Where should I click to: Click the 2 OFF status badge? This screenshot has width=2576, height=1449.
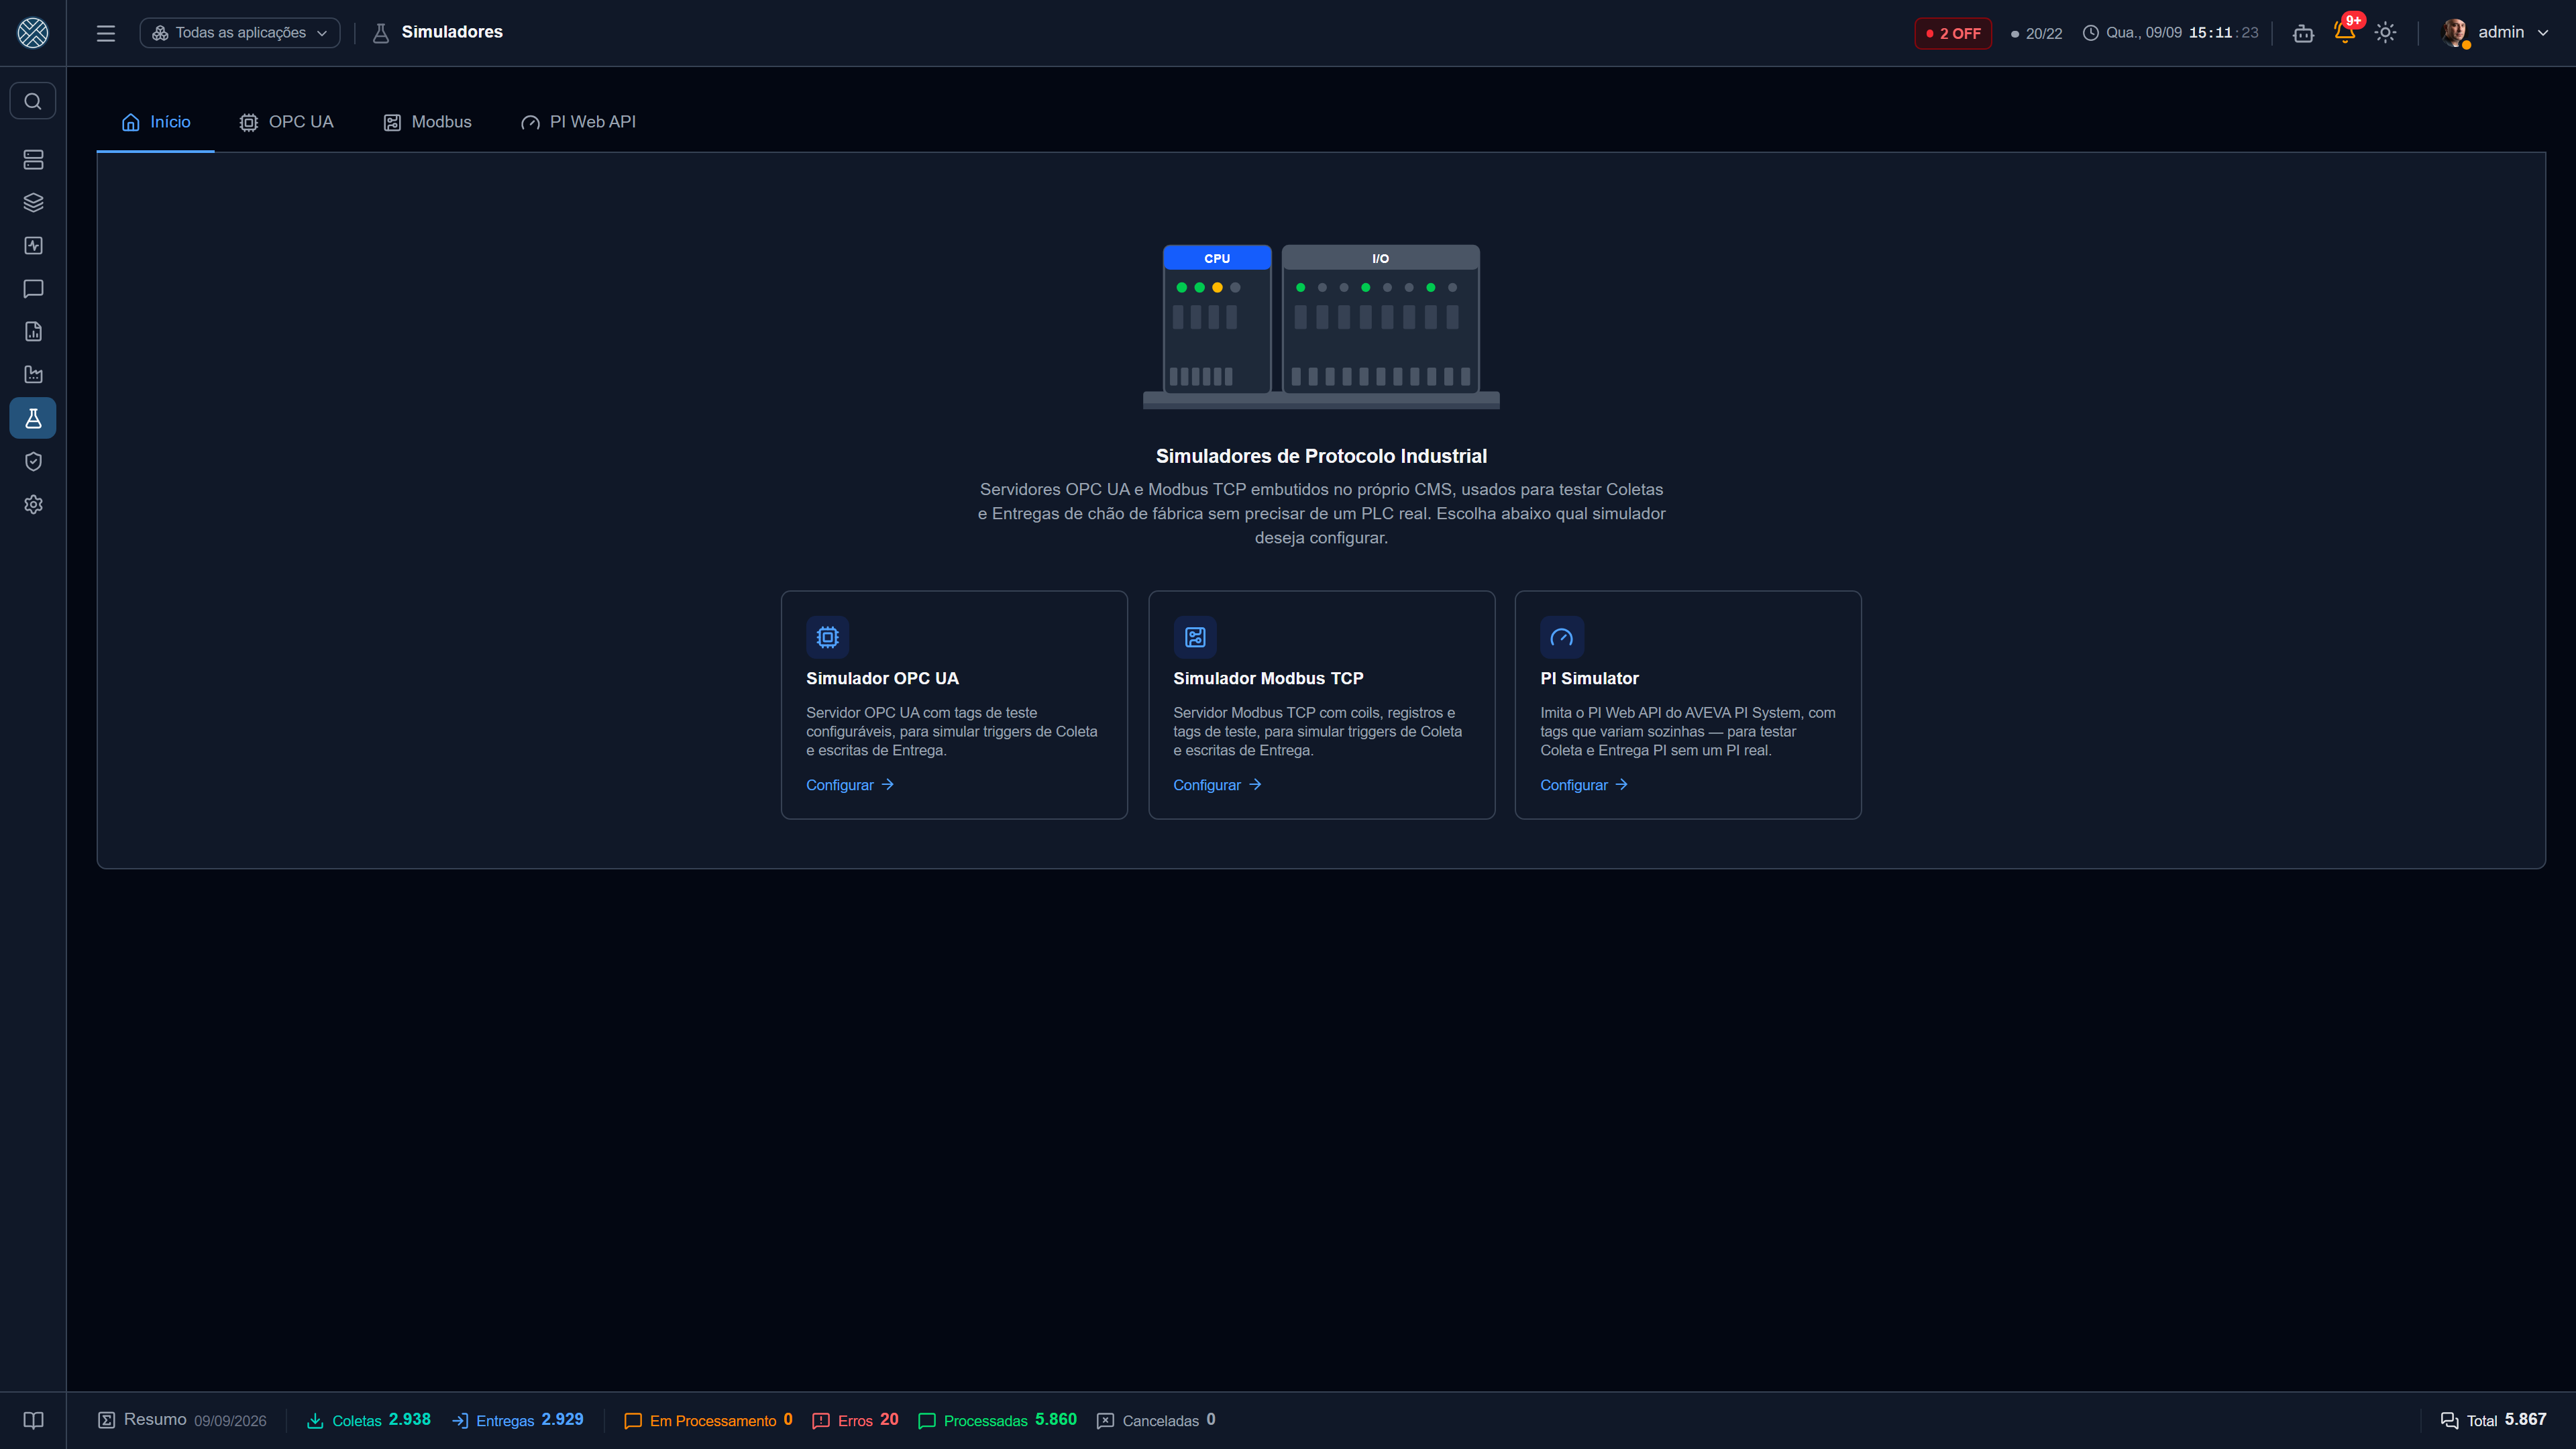tap(1953, 33)
